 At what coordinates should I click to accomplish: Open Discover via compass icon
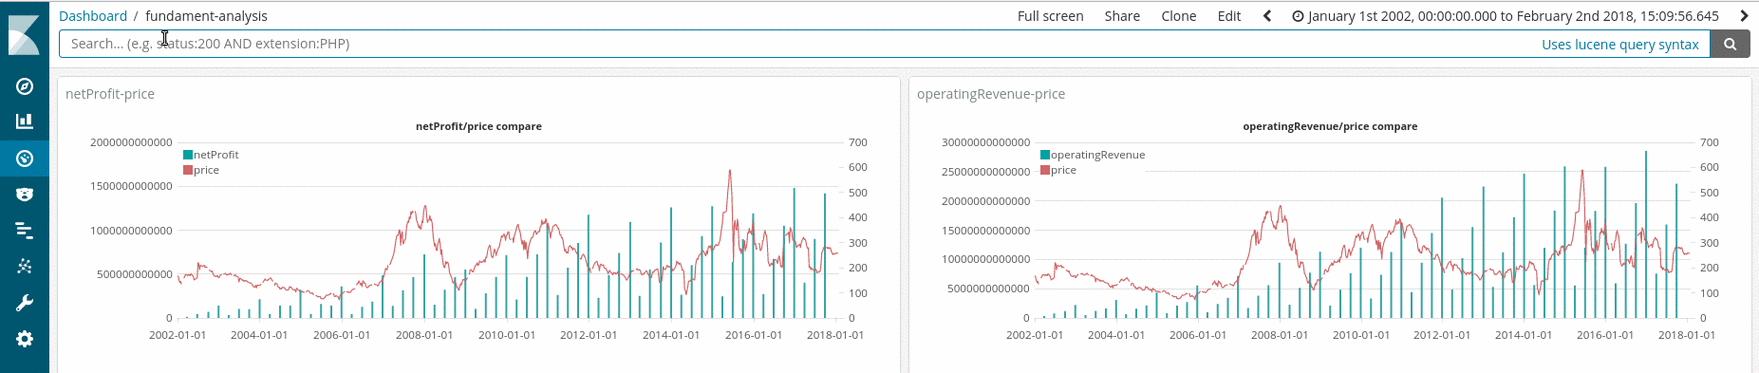pos(24,87)
